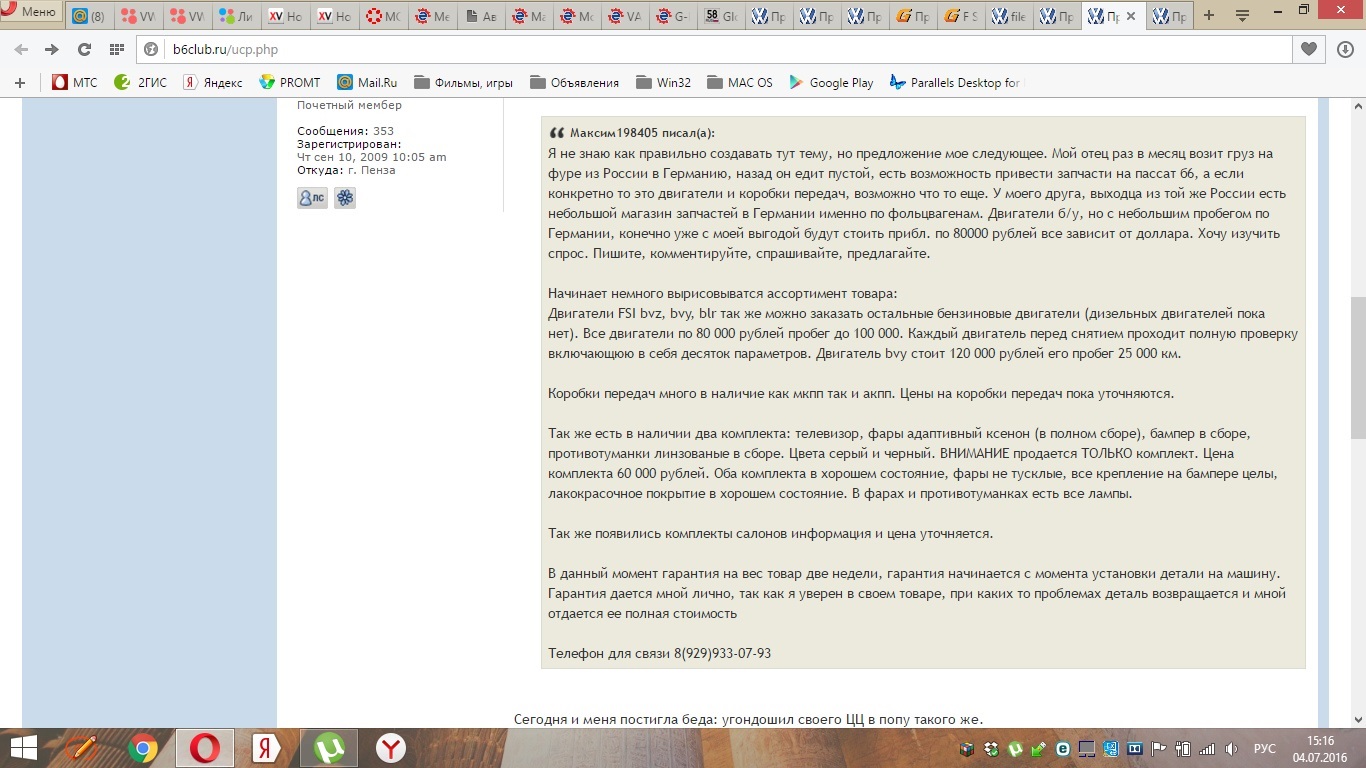The image size is (1366, 768).
Task: Go back to previous page
Action: point(21,49)
